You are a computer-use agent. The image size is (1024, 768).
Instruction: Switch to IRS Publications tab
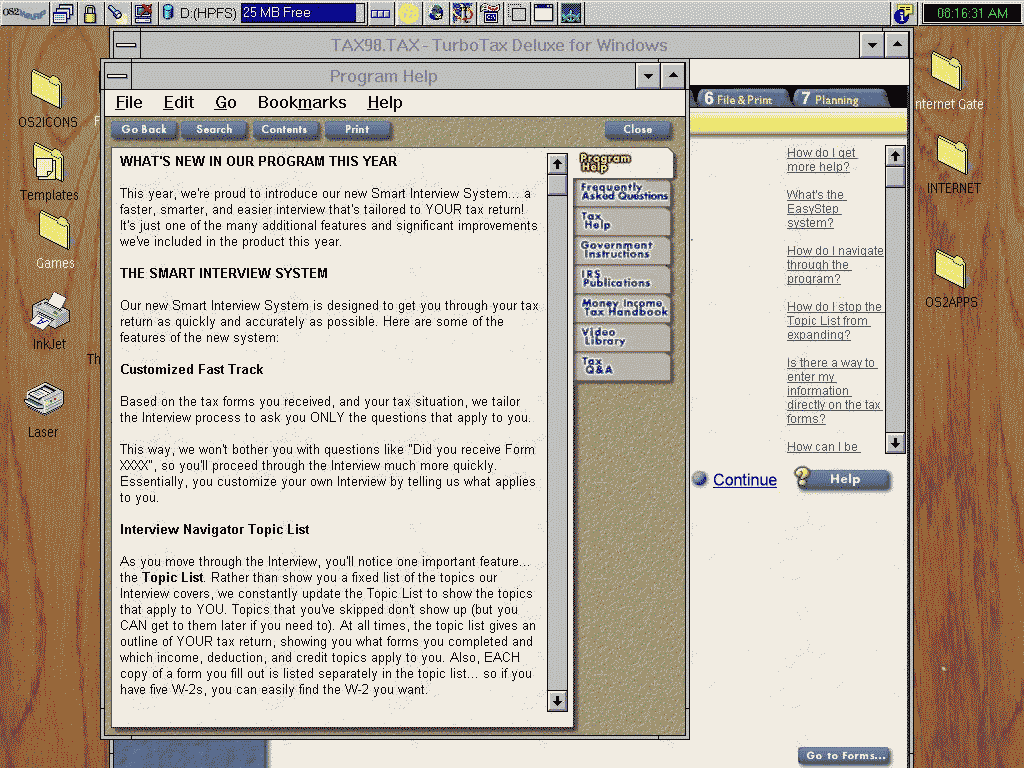(x=622, y=278)
